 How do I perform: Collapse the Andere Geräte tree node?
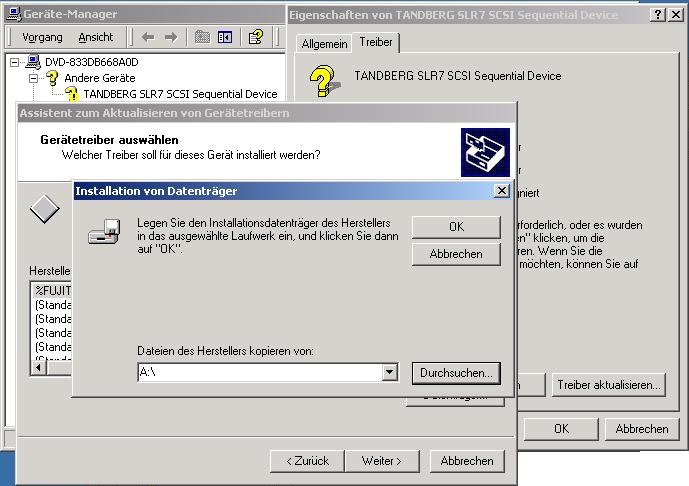pos(33,79)
